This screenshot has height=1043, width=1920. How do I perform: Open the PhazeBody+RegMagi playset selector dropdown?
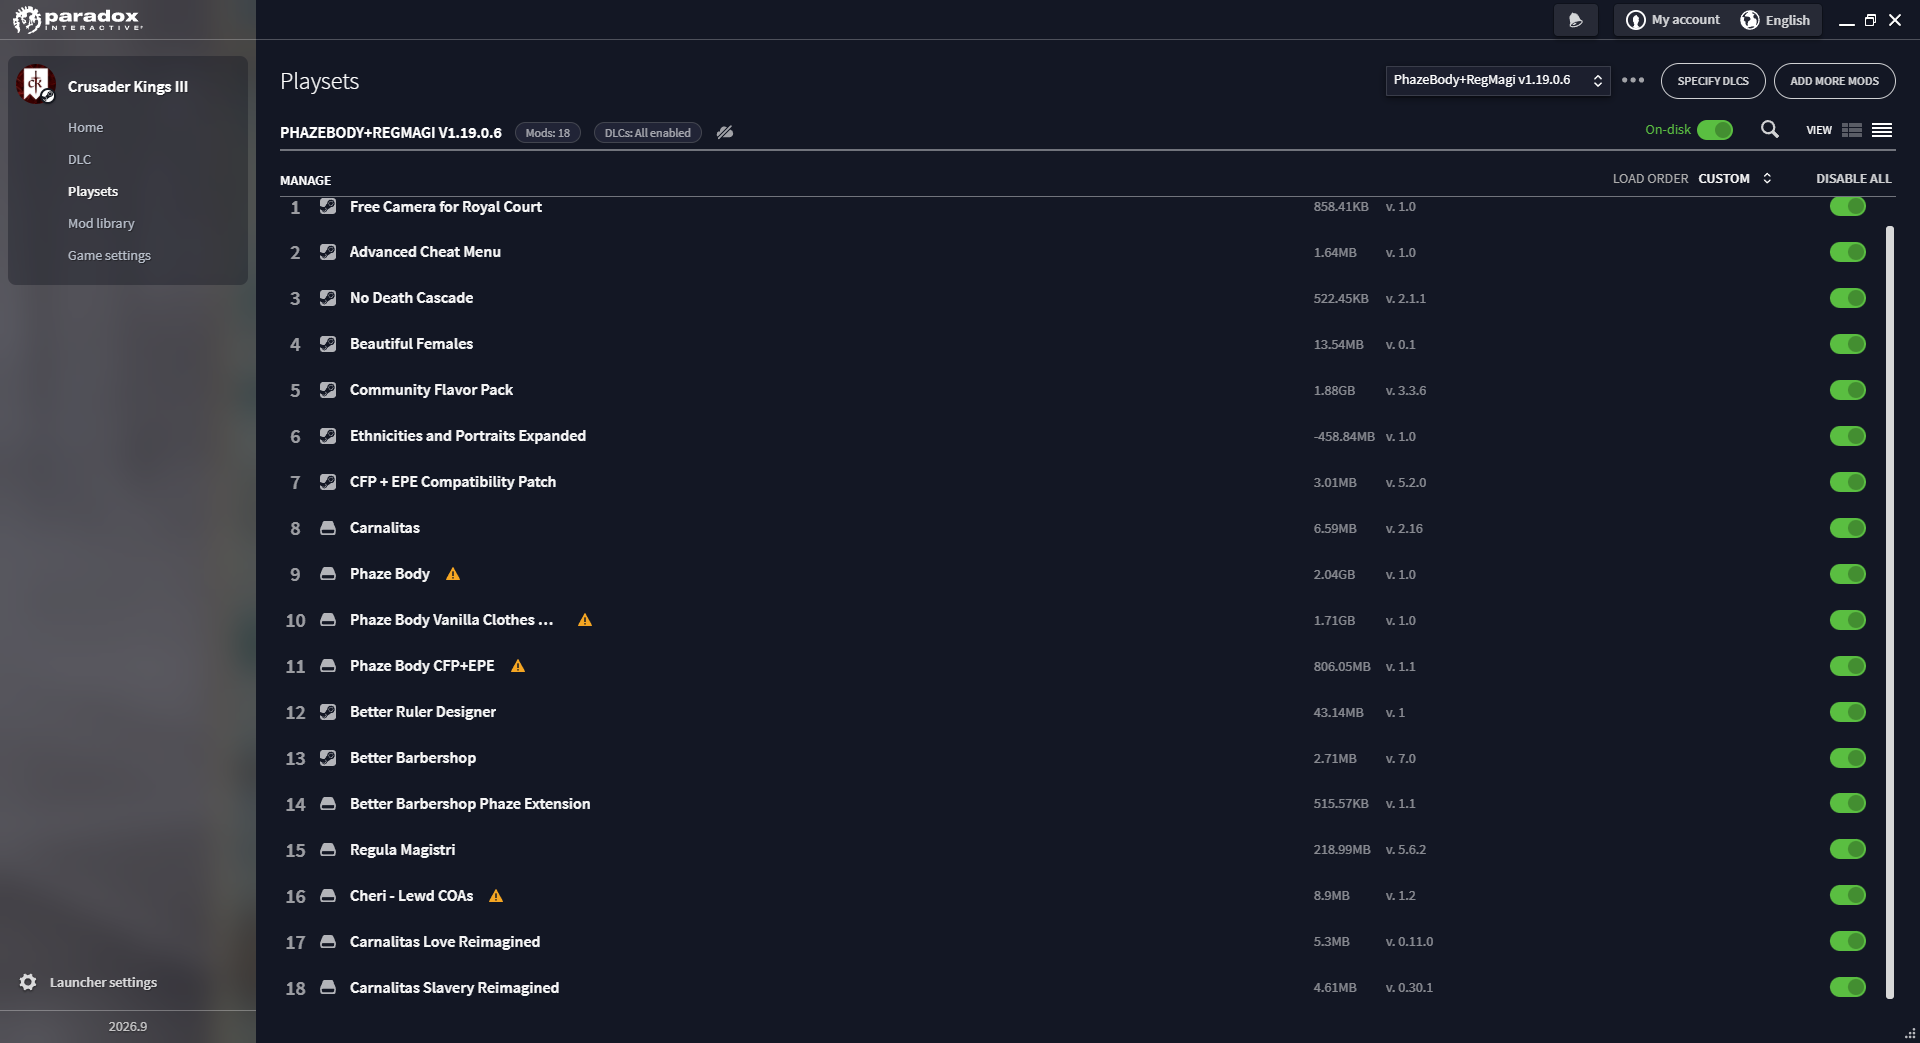tap(1498, 80)
